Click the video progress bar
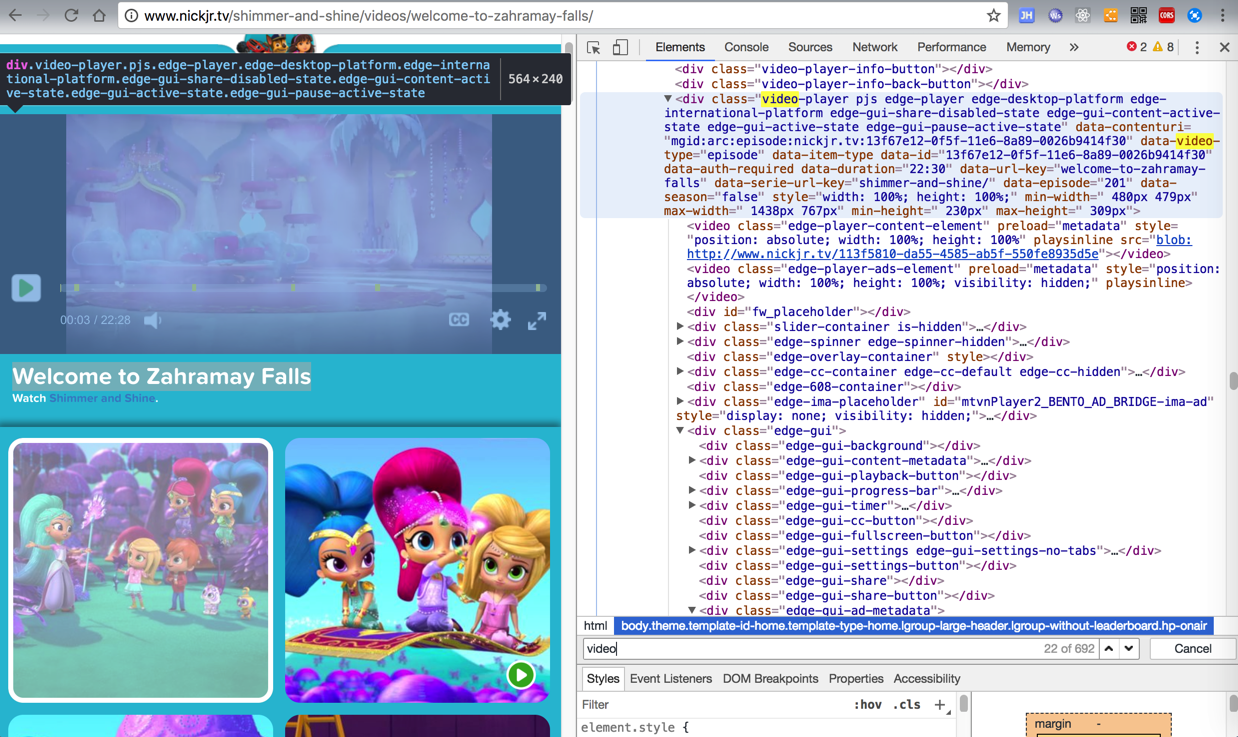This screenshot has width=1238, height=737. 301,288
